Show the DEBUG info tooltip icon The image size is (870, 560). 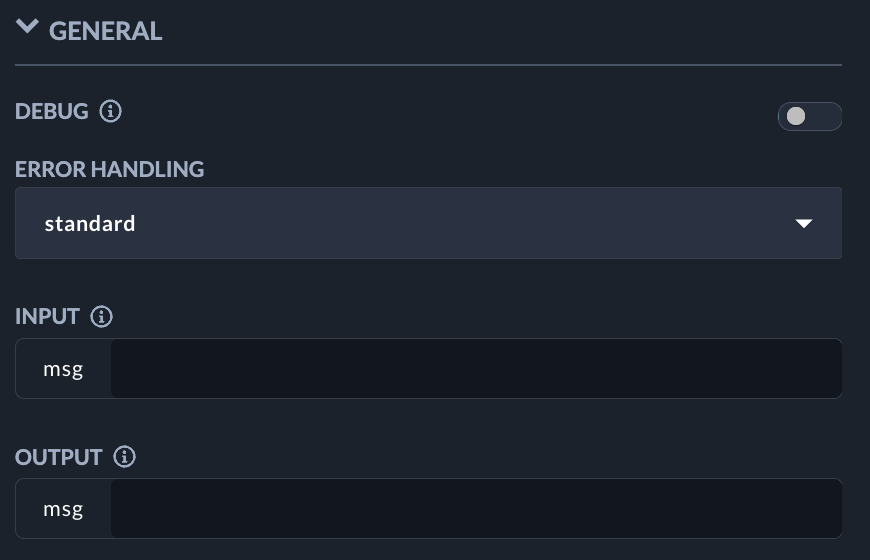pyautogui.click(x=111, y=111)
